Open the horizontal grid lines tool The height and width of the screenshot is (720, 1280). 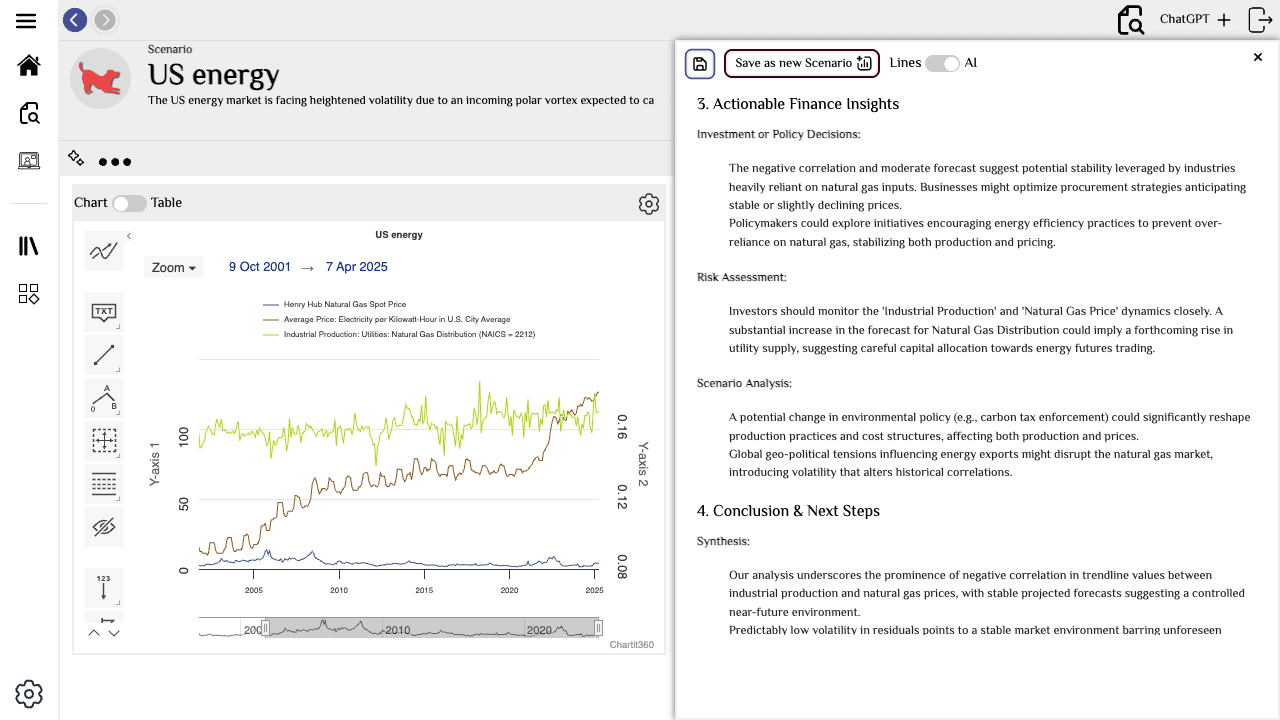click(104, 484)
